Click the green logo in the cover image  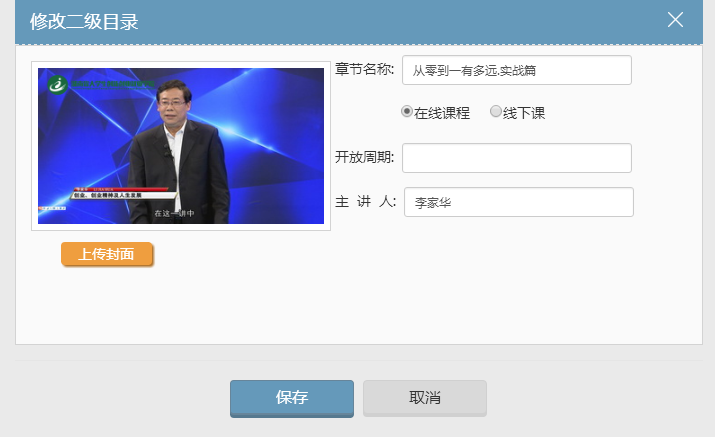point(57,84)
